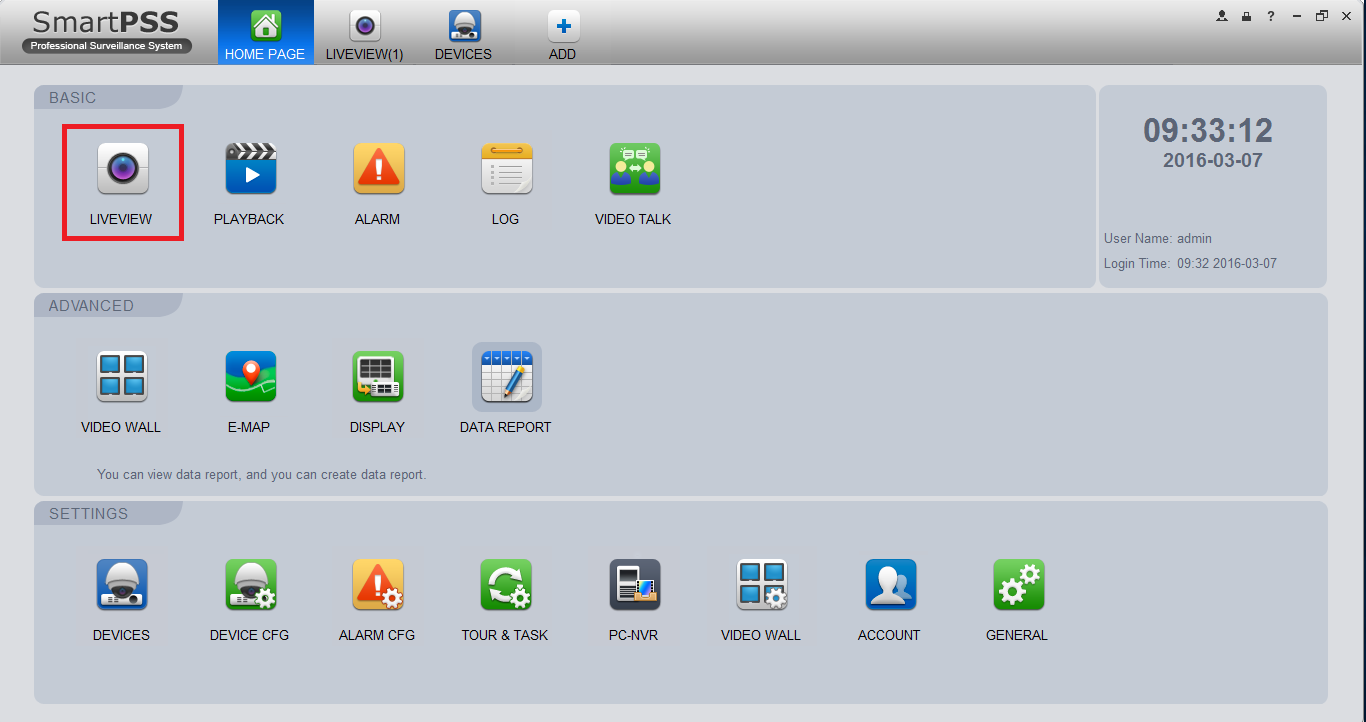Switch to the HOME PAGE tab
The image size is (1366, 722).
265,33
